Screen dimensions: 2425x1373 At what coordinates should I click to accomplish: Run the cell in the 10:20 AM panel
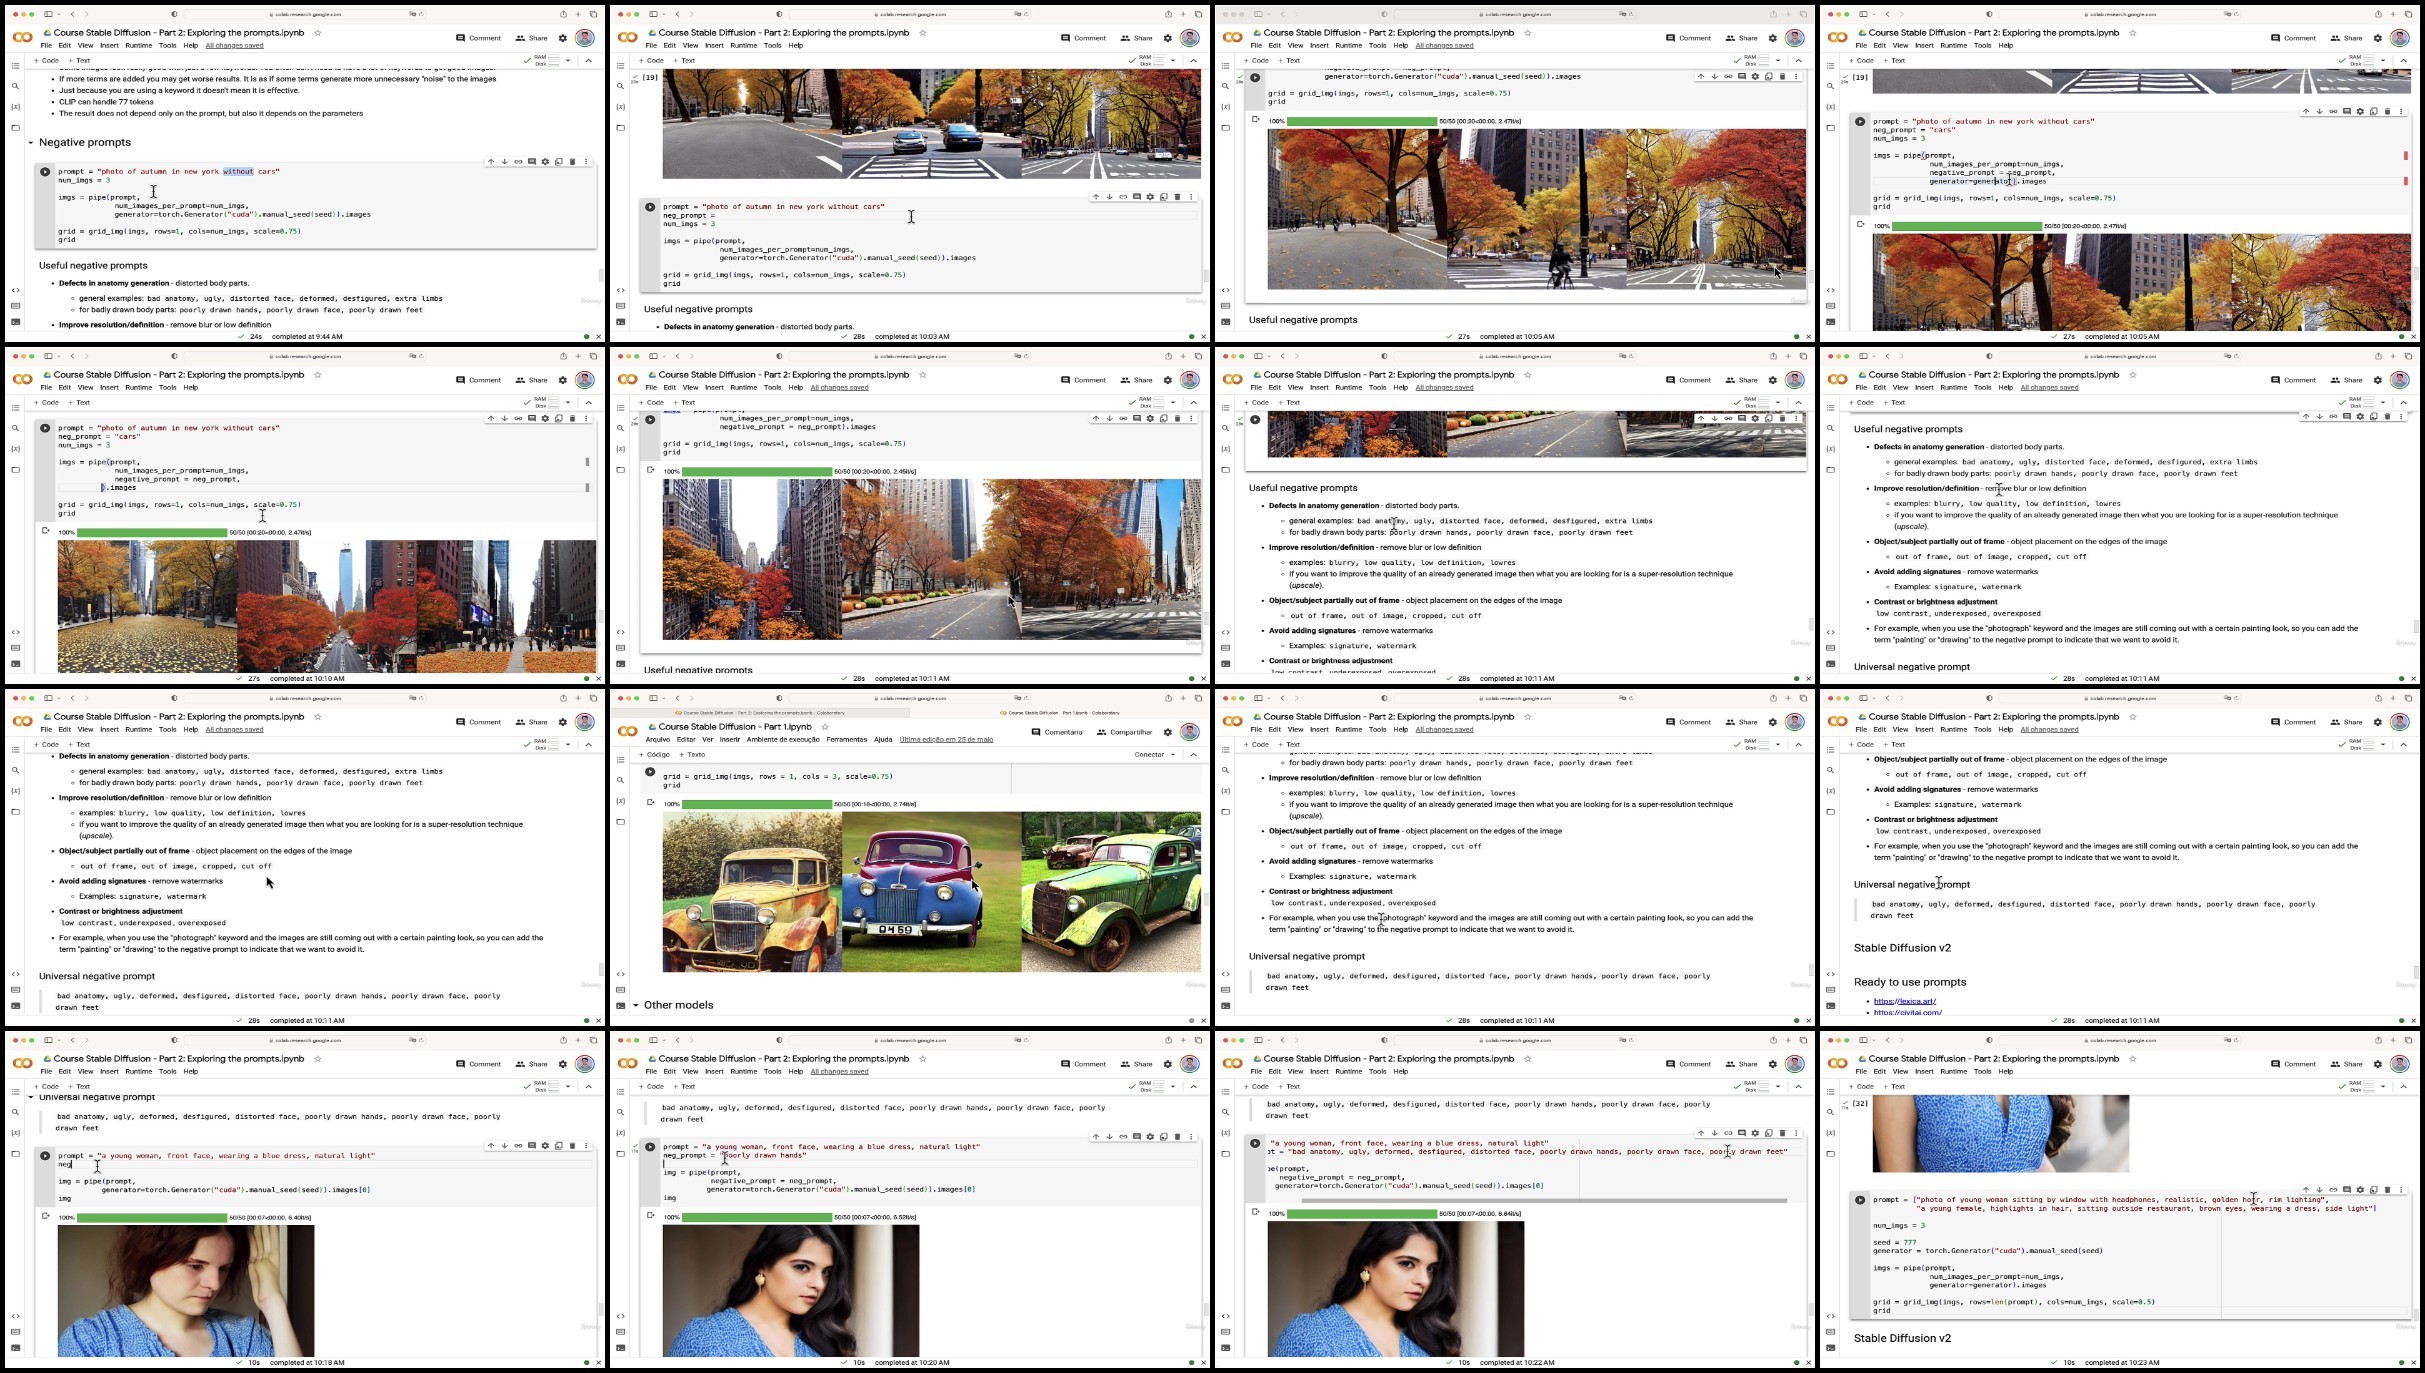pos(650,1147)
